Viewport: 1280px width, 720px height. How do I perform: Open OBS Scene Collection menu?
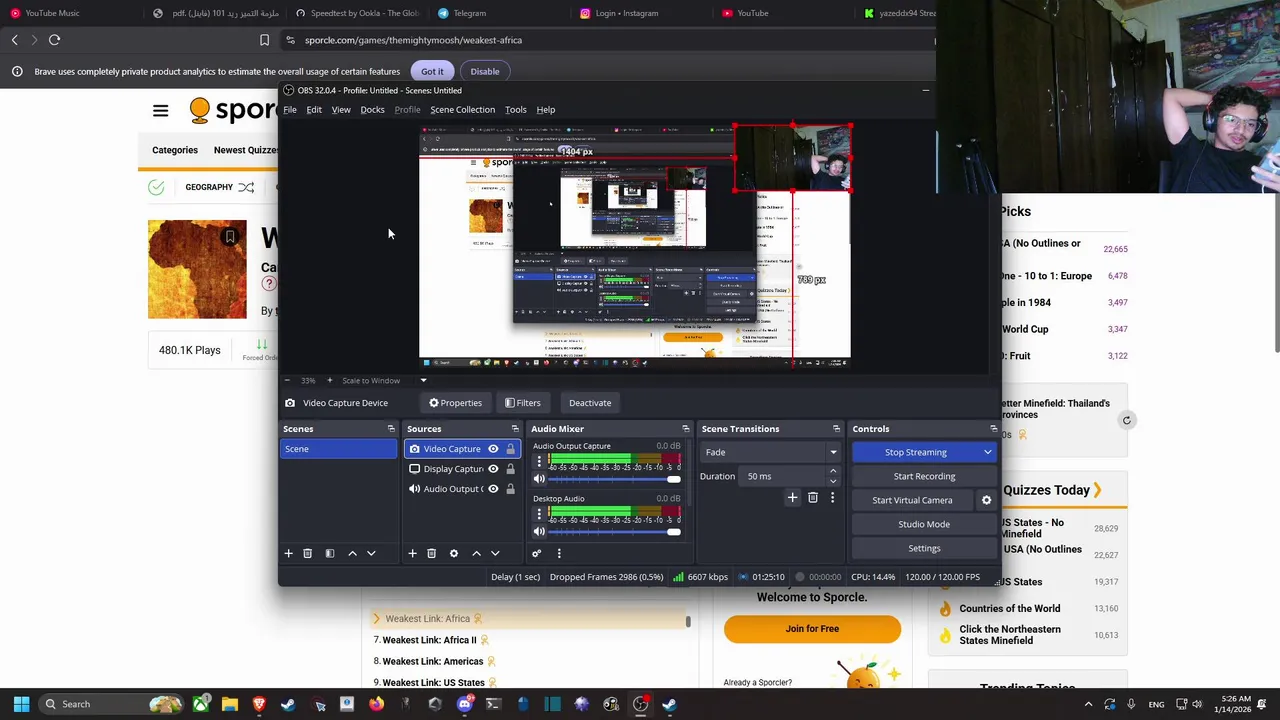pos(462,110)
